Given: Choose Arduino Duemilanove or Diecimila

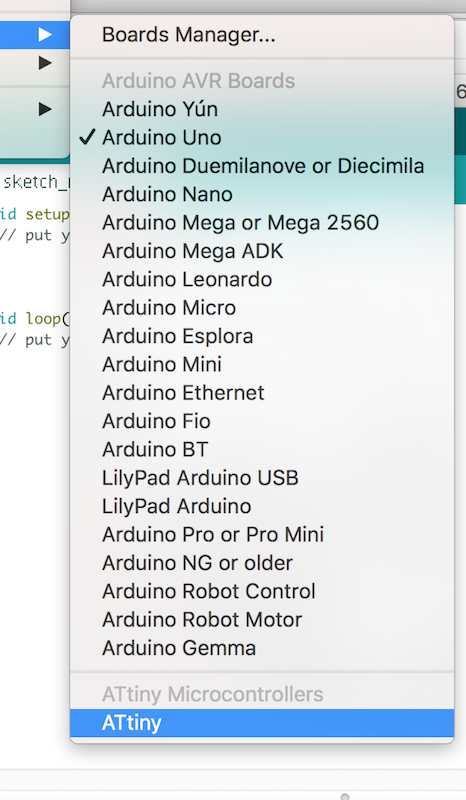Looking at the screenshot, I should (x=262, y=166).
